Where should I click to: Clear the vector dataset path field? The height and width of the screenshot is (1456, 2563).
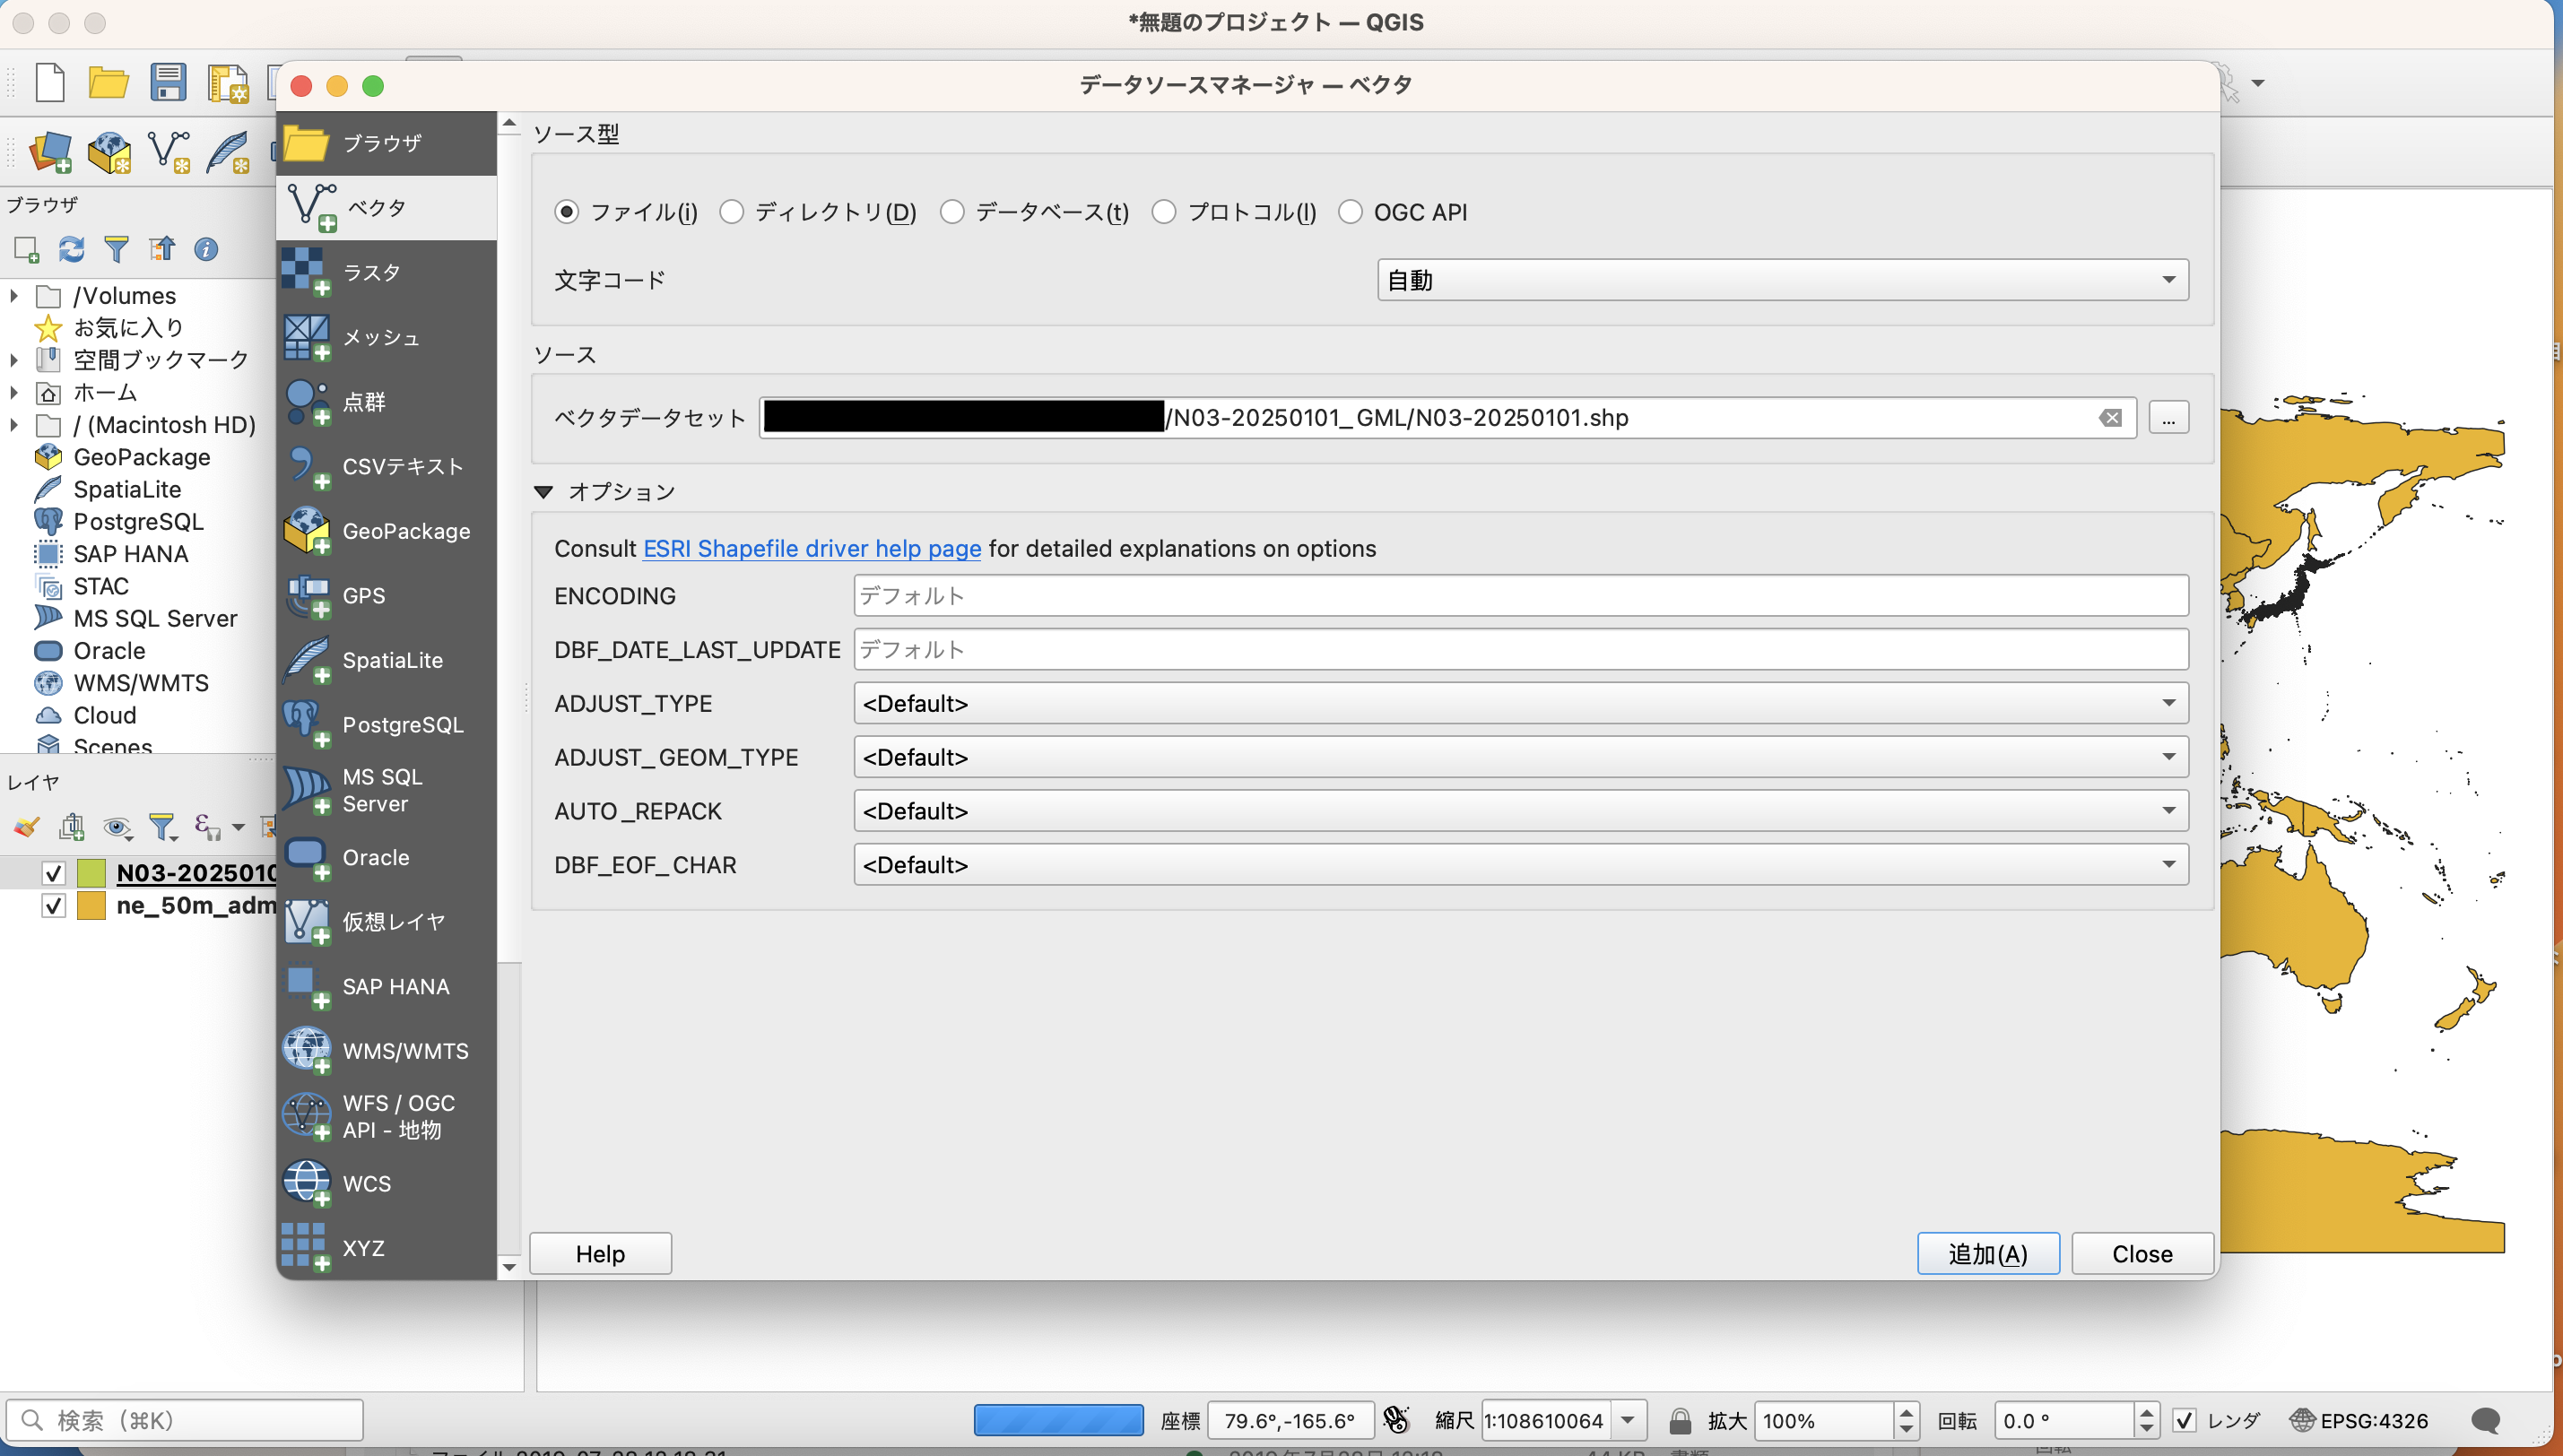(2110, 418)
